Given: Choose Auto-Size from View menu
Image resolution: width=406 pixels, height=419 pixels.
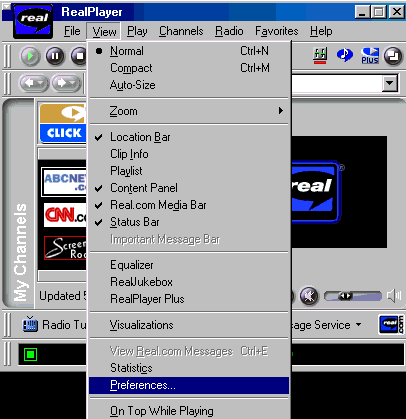Looking at the screenshot, I should (189, 85).
